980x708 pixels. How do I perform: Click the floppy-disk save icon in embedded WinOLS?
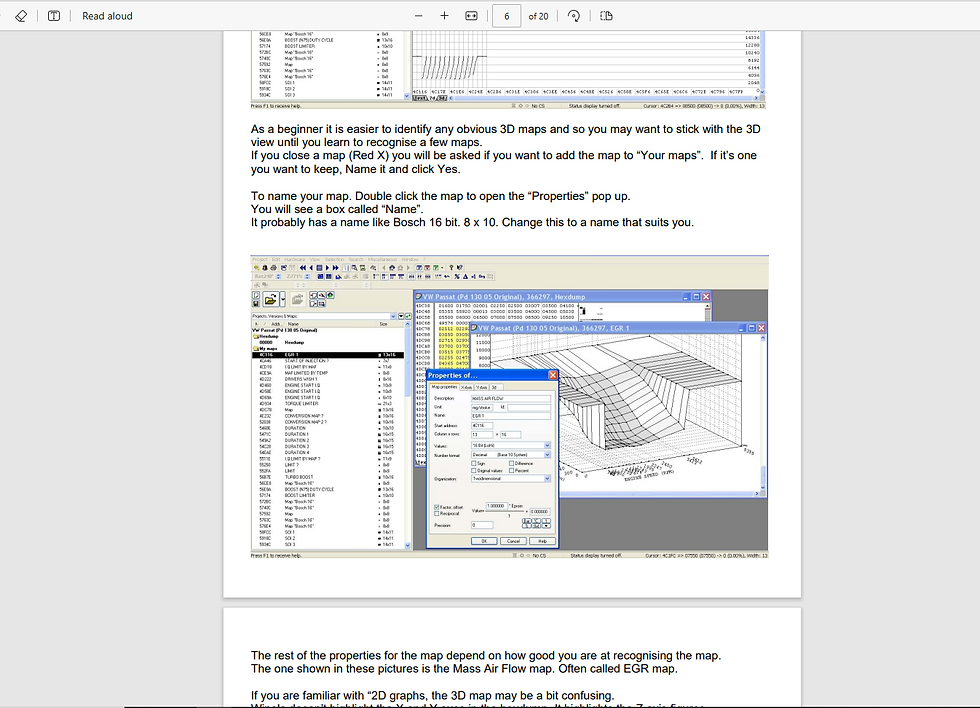(x=256, y=304)
